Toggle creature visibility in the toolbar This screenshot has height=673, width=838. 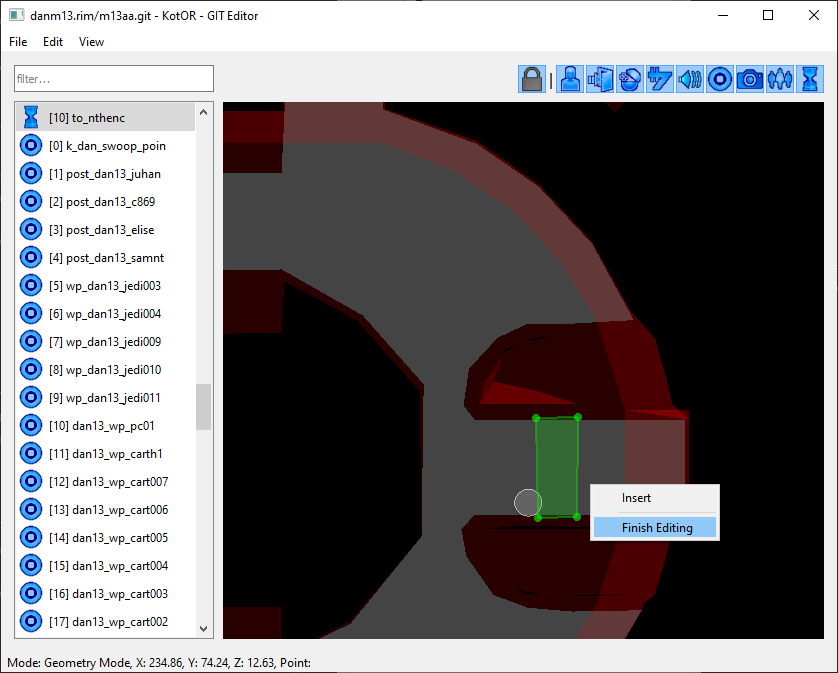(x=570, y=79)
